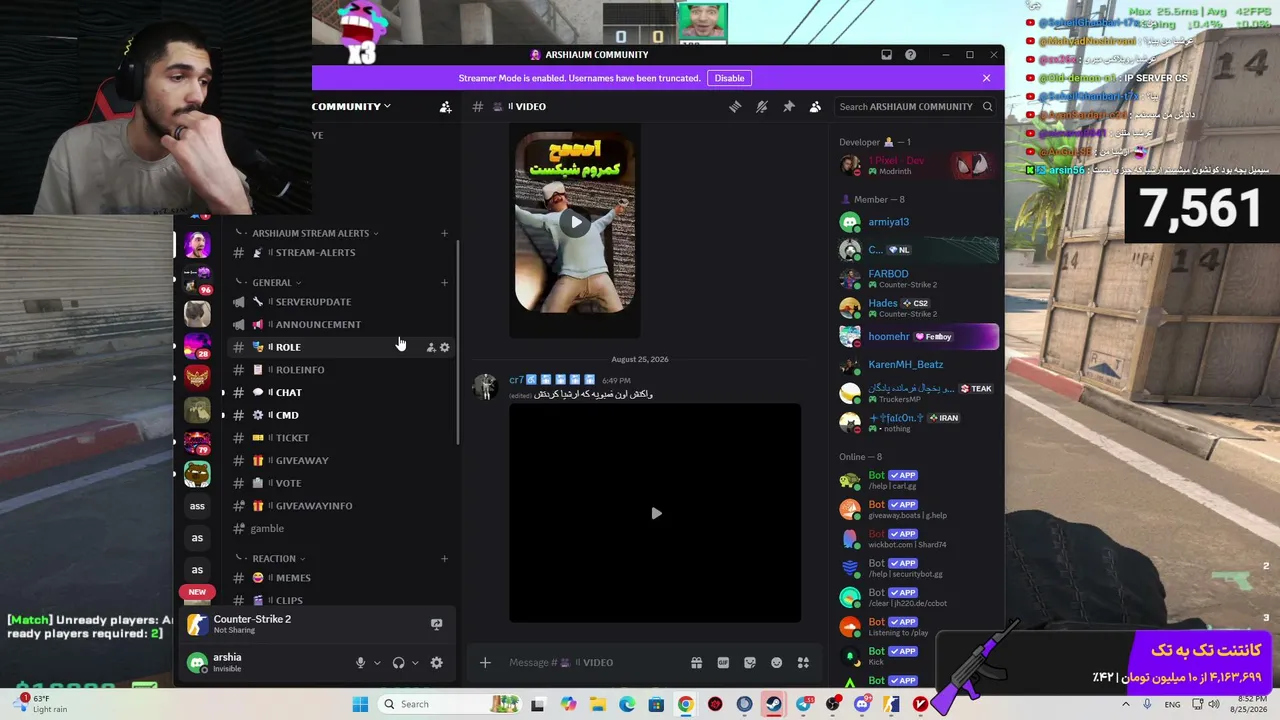Open the Apps launcher icon in message bar
1280x720 pixels.
coord(803,662)
